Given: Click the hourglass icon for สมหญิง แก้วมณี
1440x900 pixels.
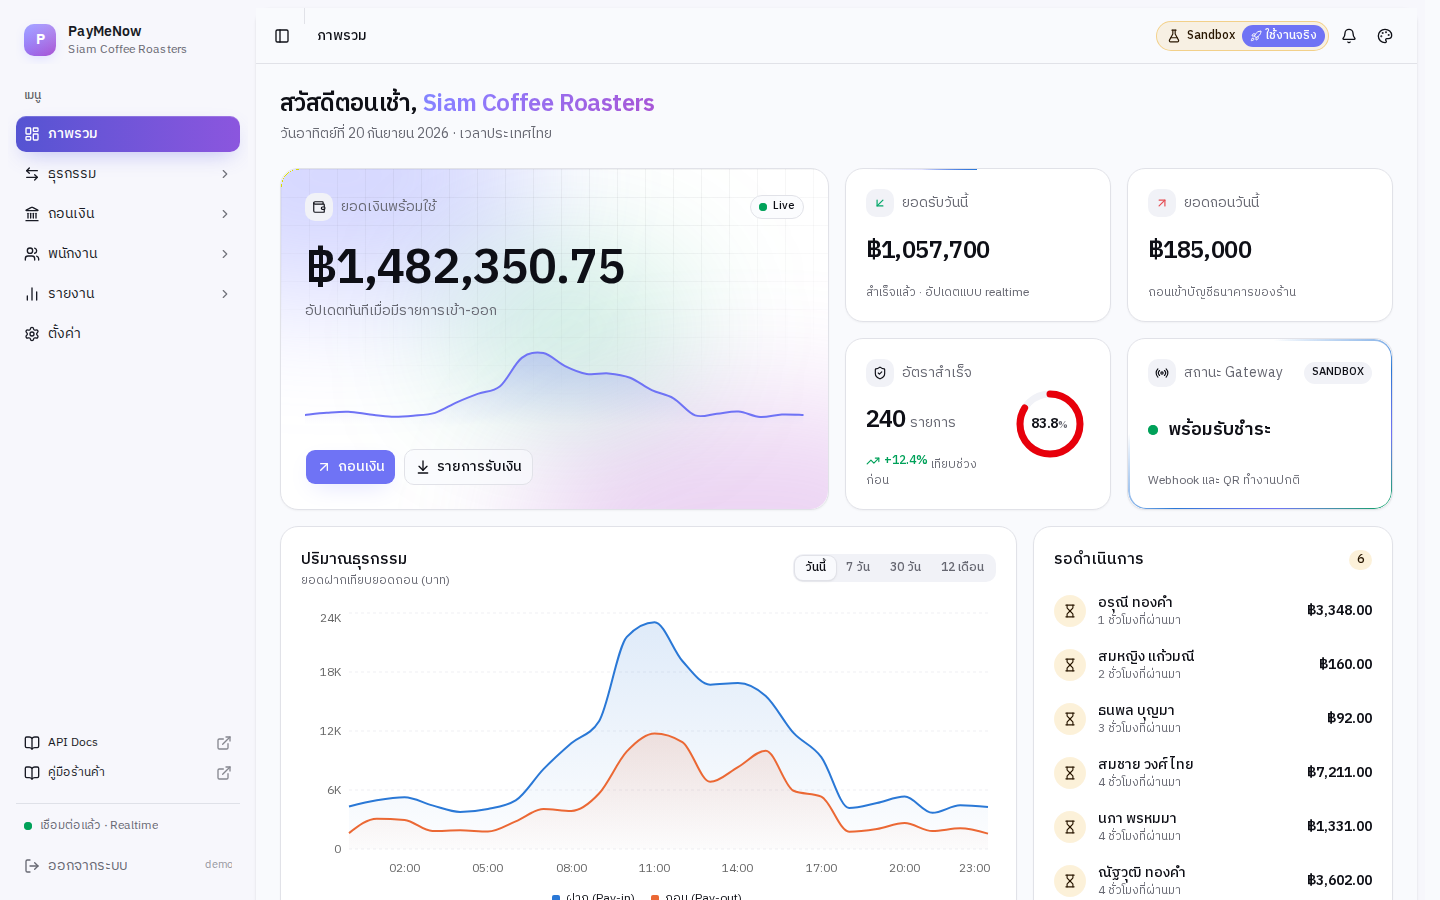Looking at the screenshot, I should click(x=1070, y=665).
